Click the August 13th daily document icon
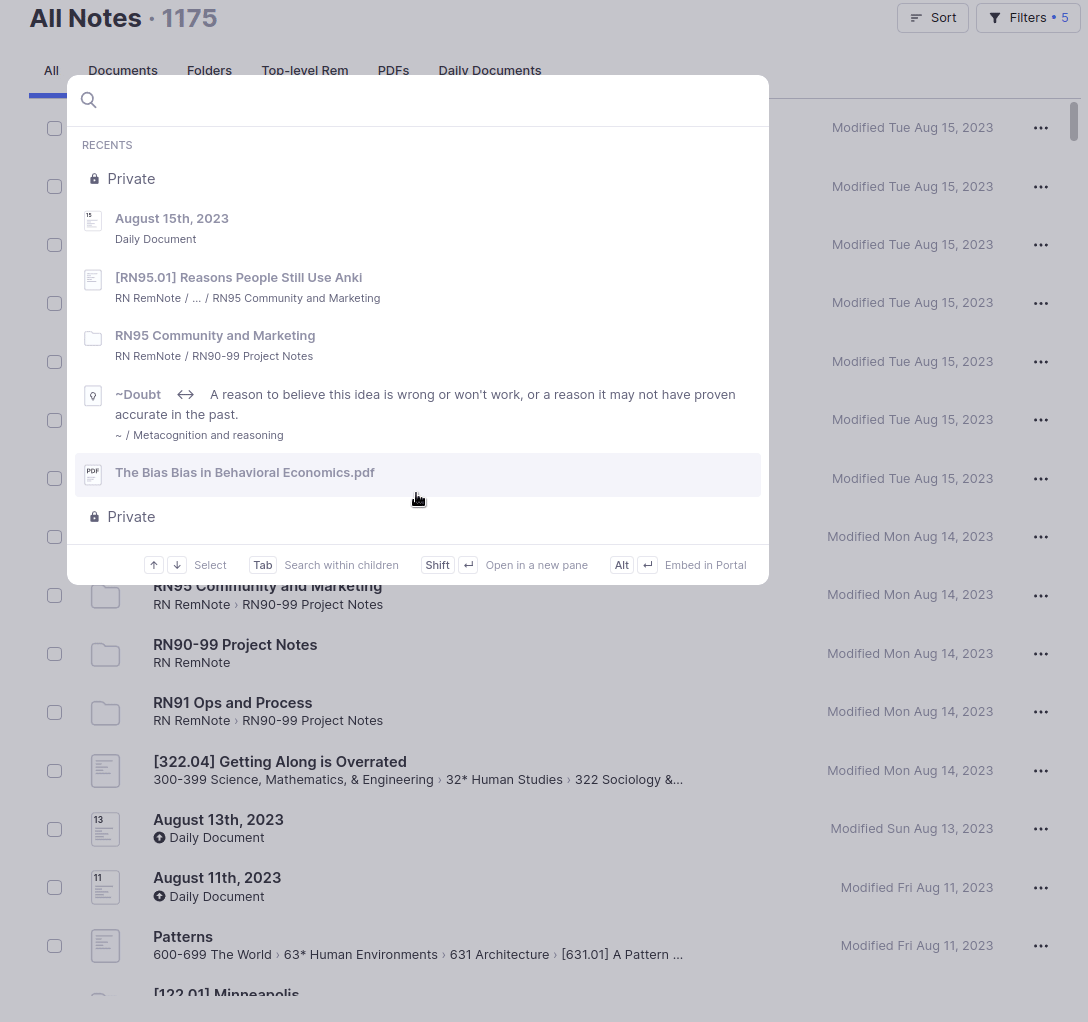The image size is (1088, 1022). pos(105,829)
